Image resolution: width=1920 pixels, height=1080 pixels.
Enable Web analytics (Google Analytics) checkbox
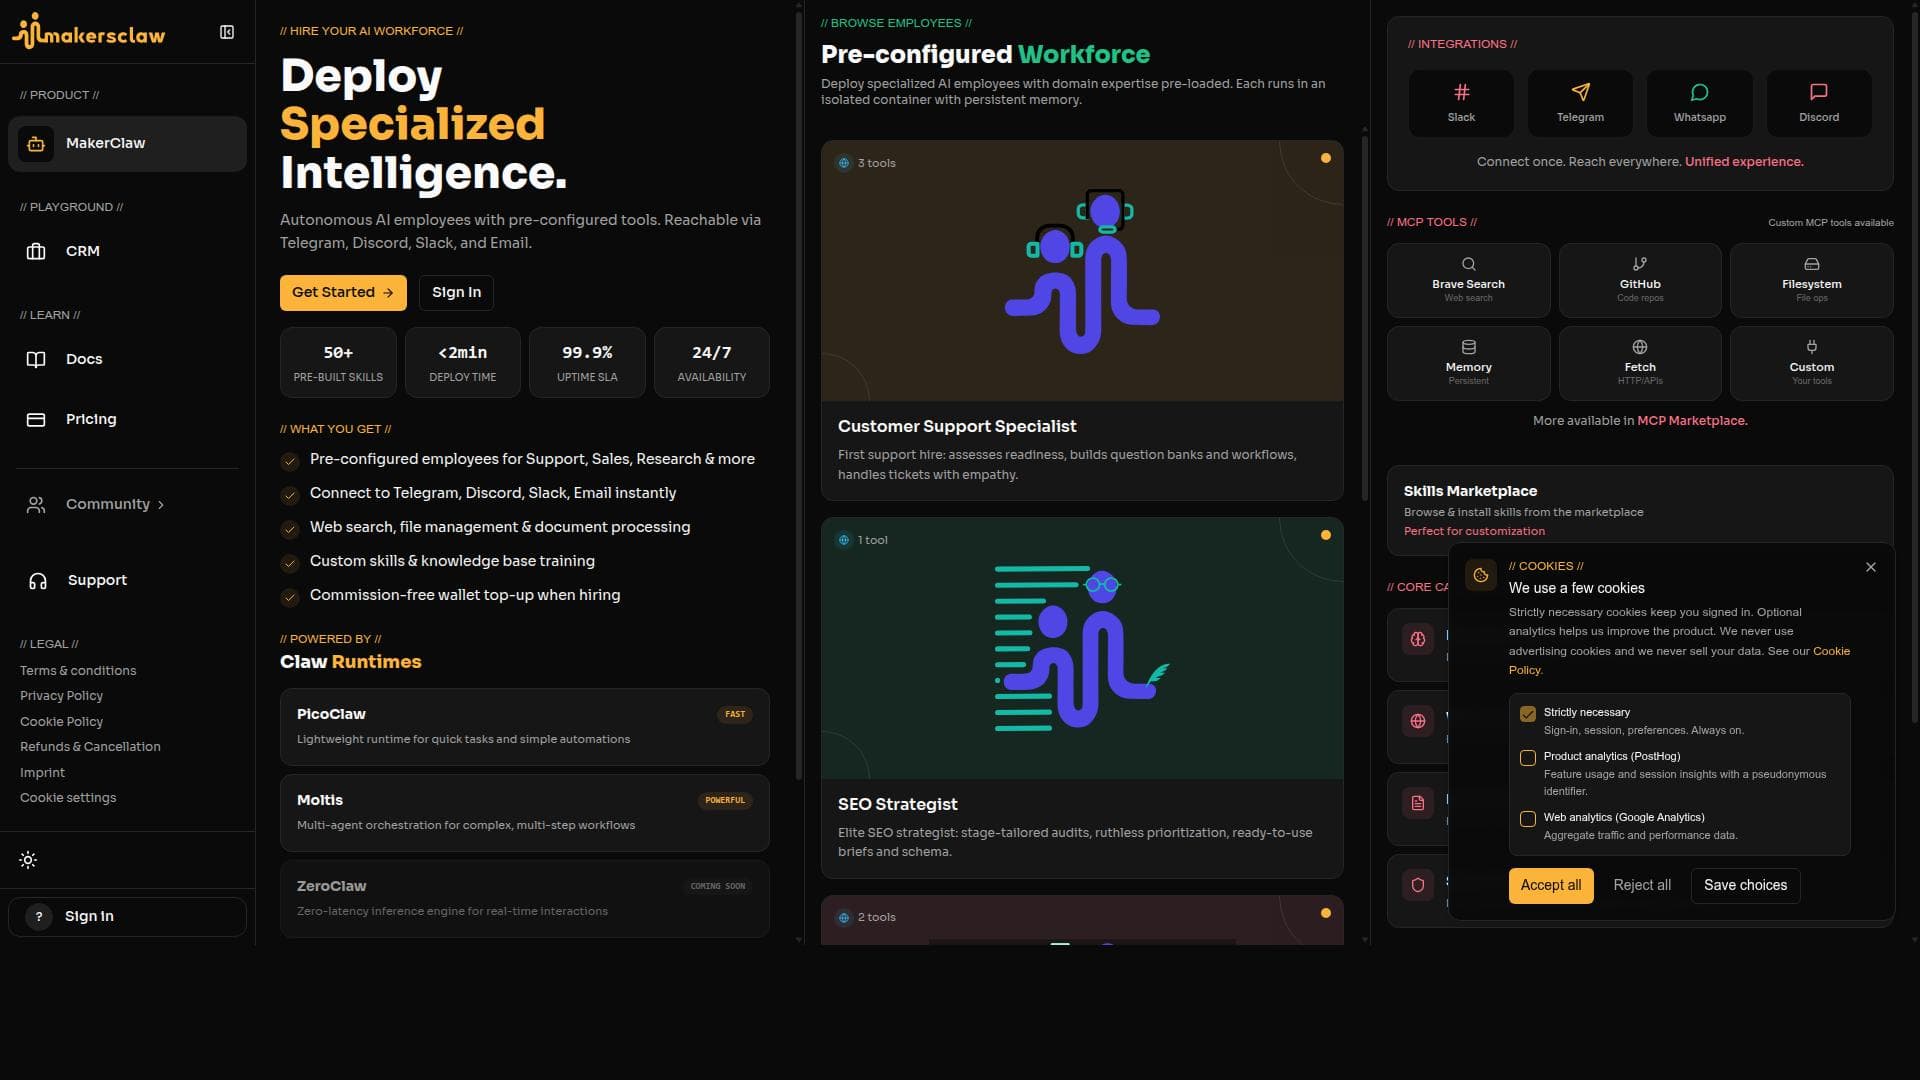click(x=1528, y=819)
